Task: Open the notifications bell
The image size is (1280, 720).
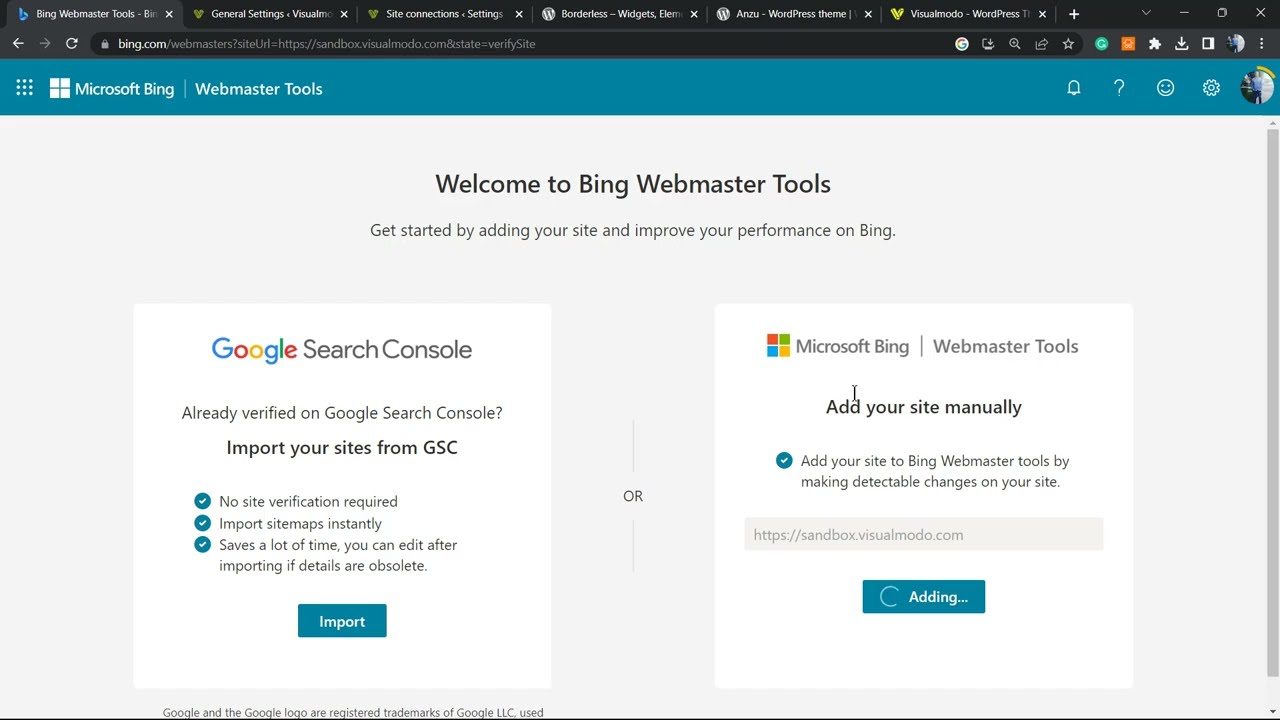Action: pyautogui.click(x=1074, y=88)
